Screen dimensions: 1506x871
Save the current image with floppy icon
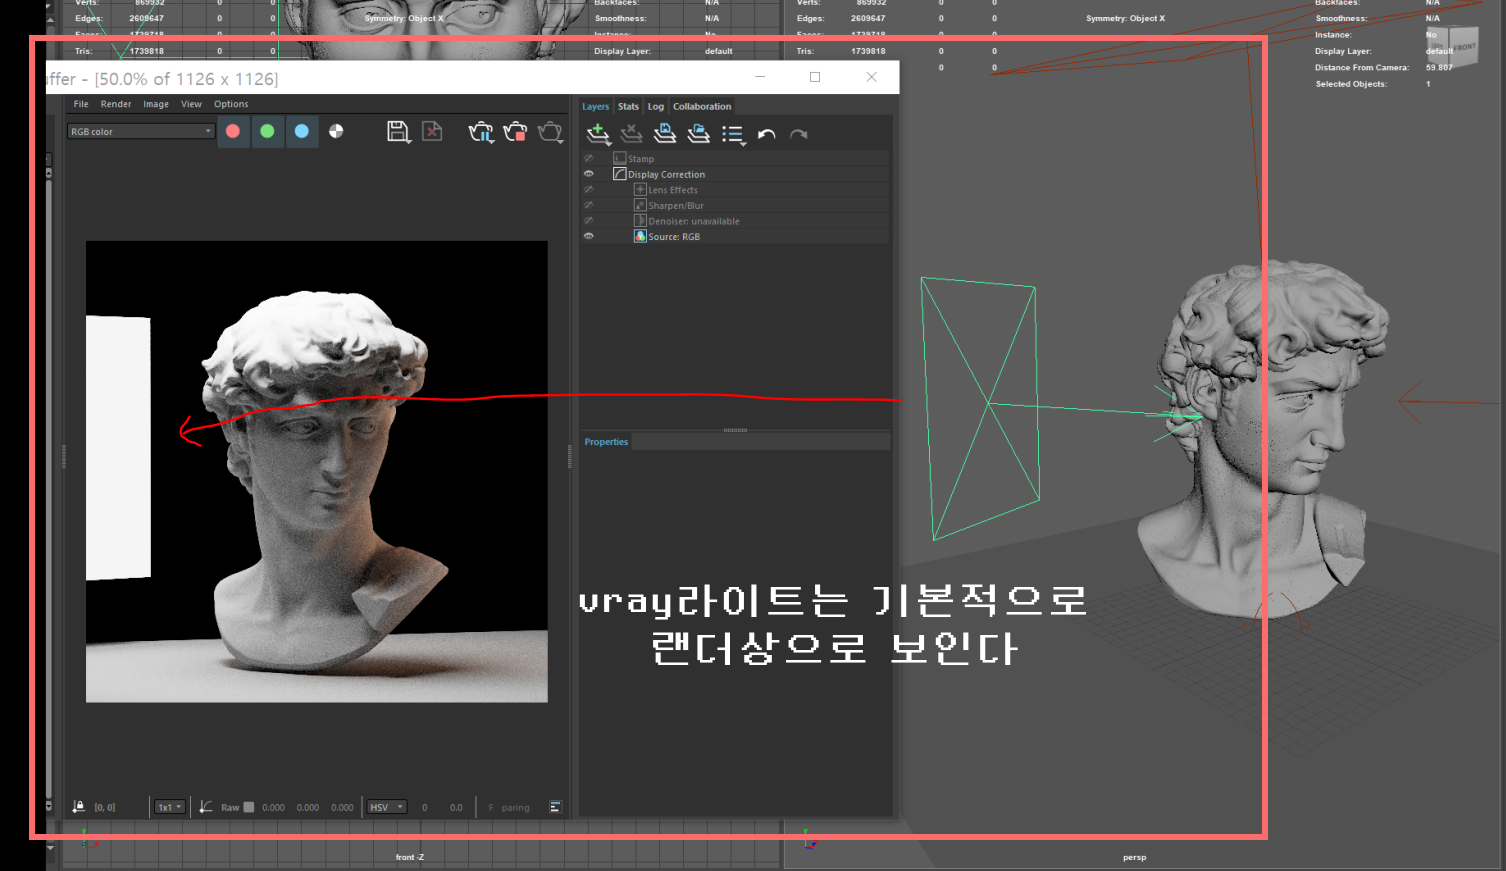(x=399, y=132)
